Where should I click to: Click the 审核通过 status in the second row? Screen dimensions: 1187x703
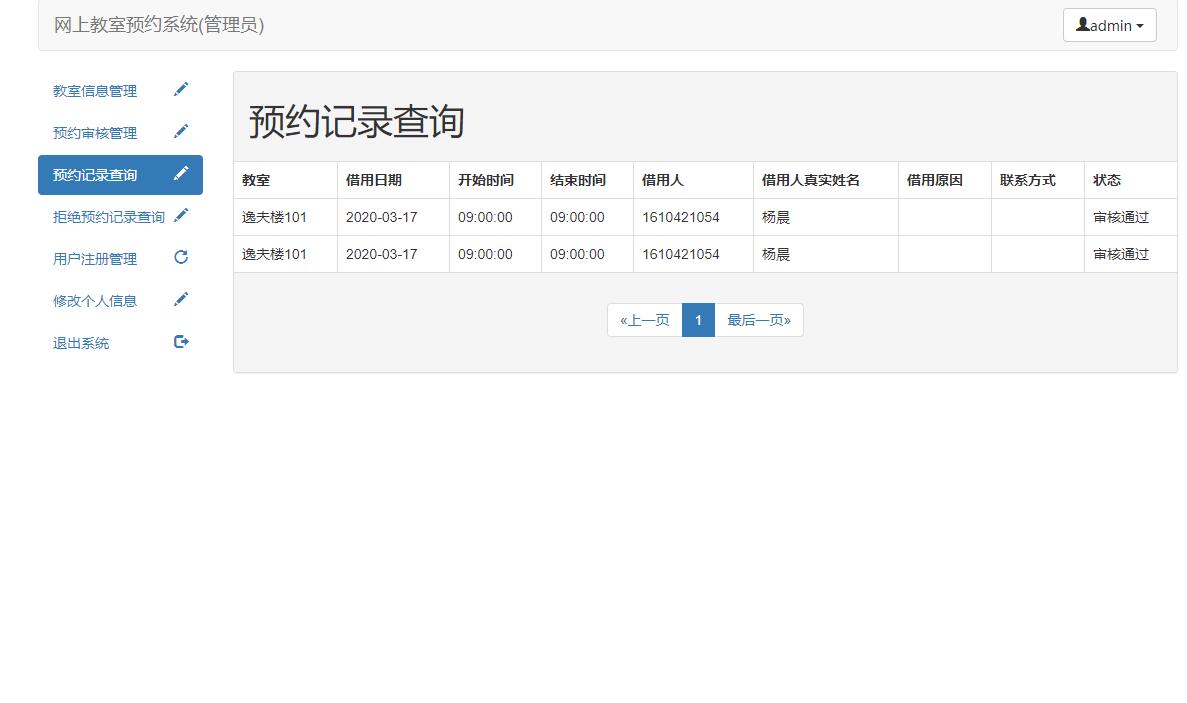pos(1117,254)
